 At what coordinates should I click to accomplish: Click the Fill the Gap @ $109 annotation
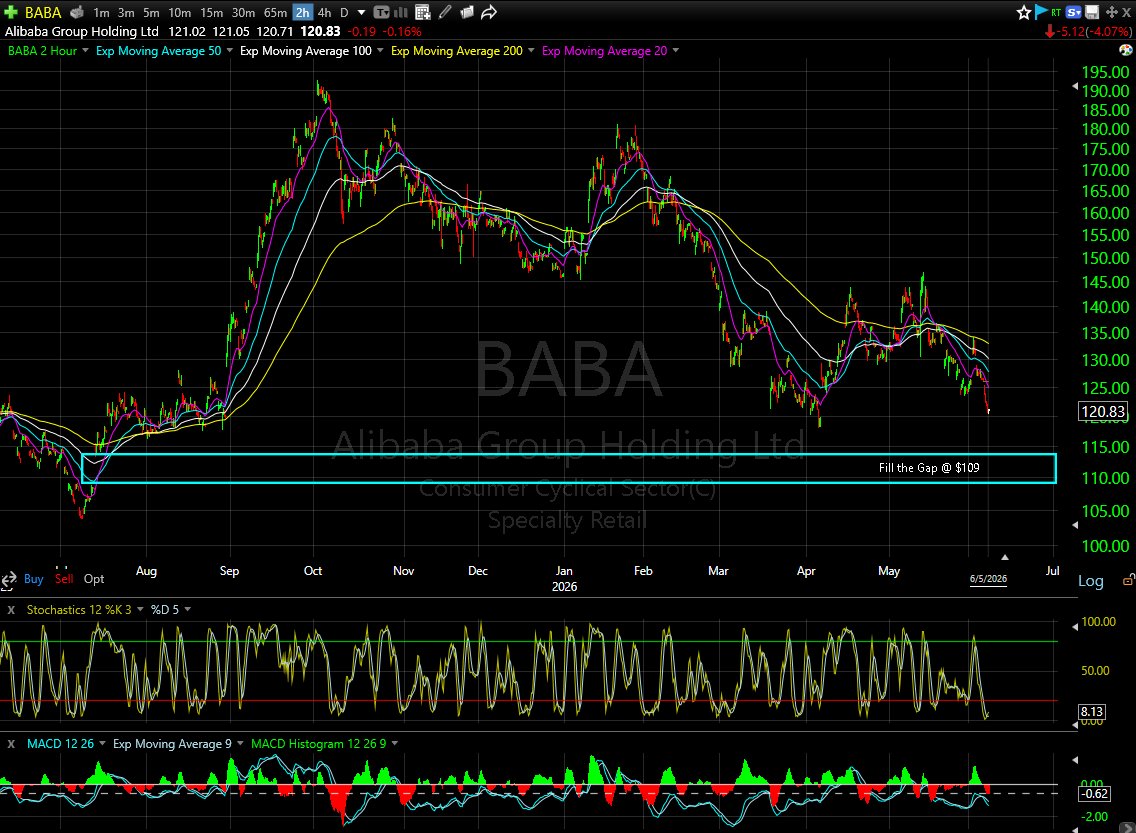(x=929, y=468)
